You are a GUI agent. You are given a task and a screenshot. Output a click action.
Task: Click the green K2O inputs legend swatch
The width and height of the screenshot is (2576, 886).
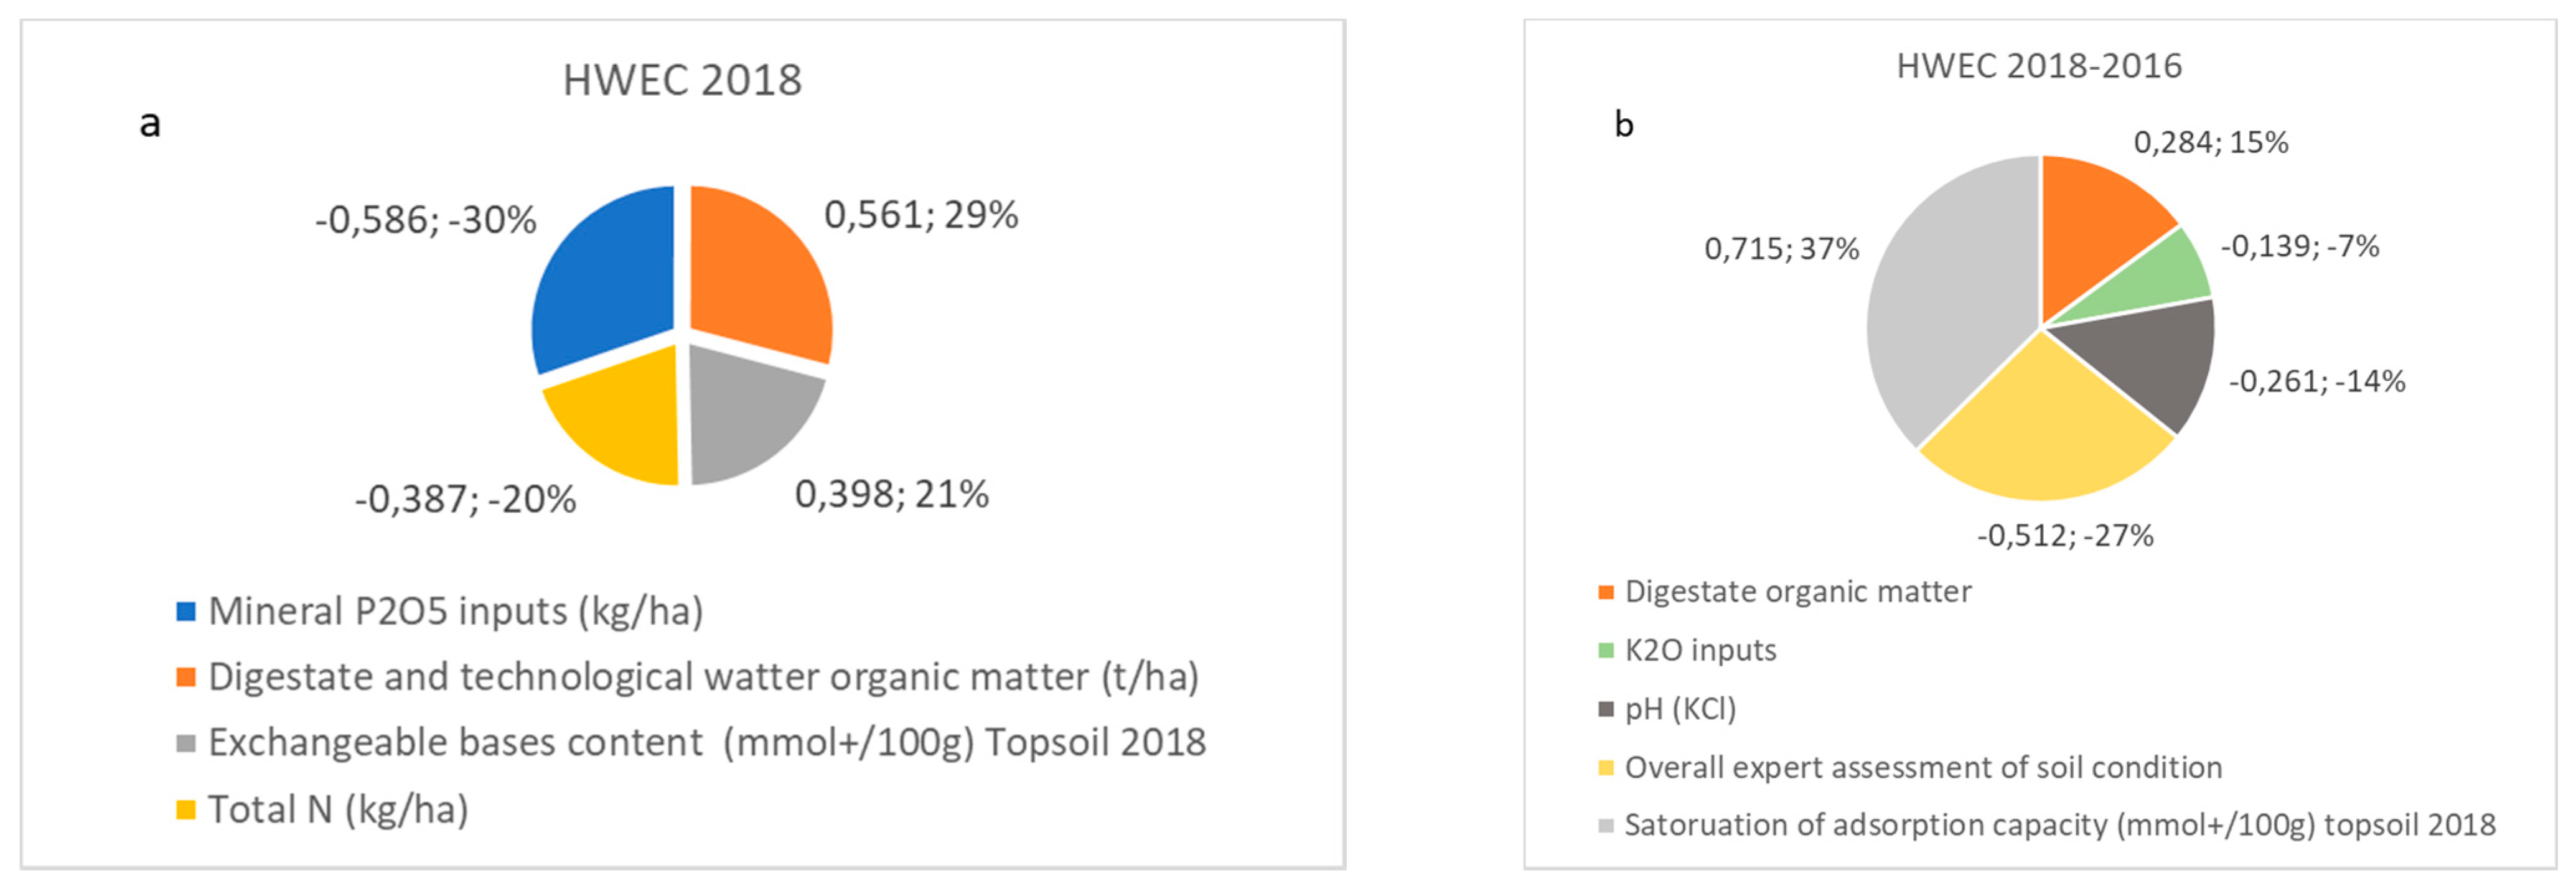coord(1606,650)
